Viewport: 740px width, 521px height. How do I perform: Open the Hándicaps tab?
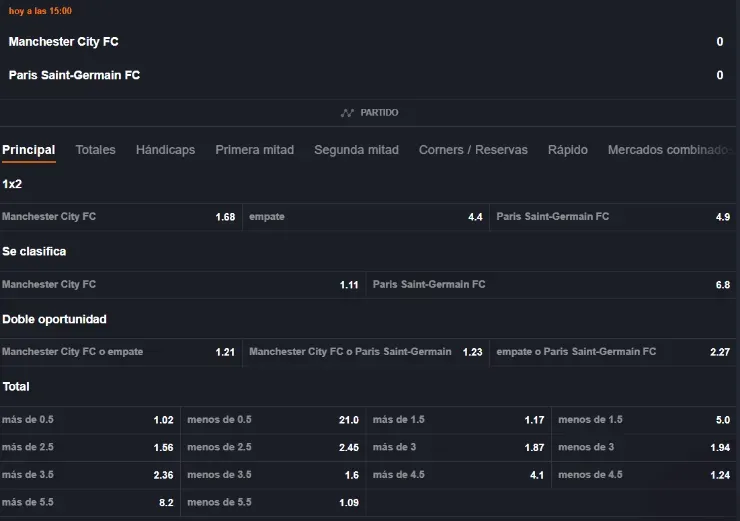[165, 150]
